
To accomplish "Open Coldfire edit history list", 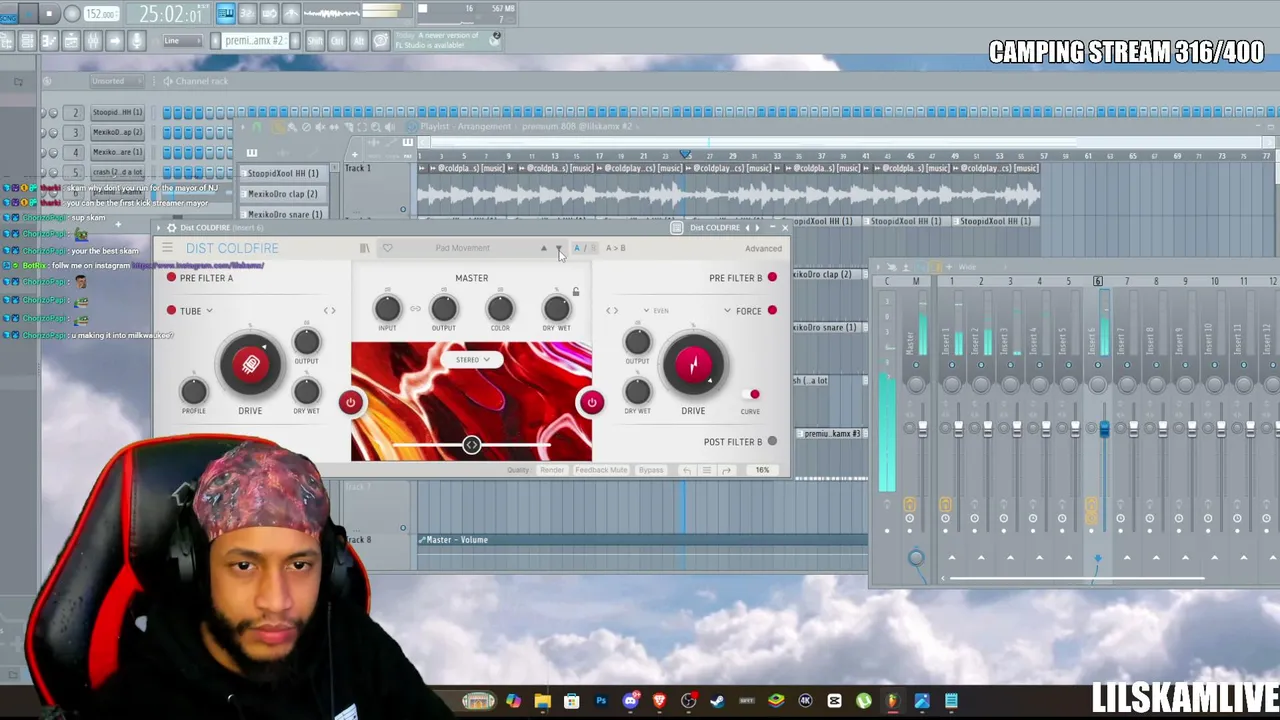I will coord(706,470).
